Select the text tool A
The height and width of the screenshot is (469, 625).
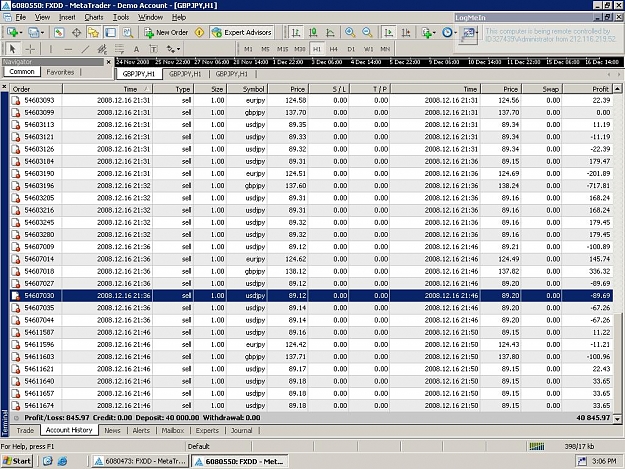coord(136,49)
